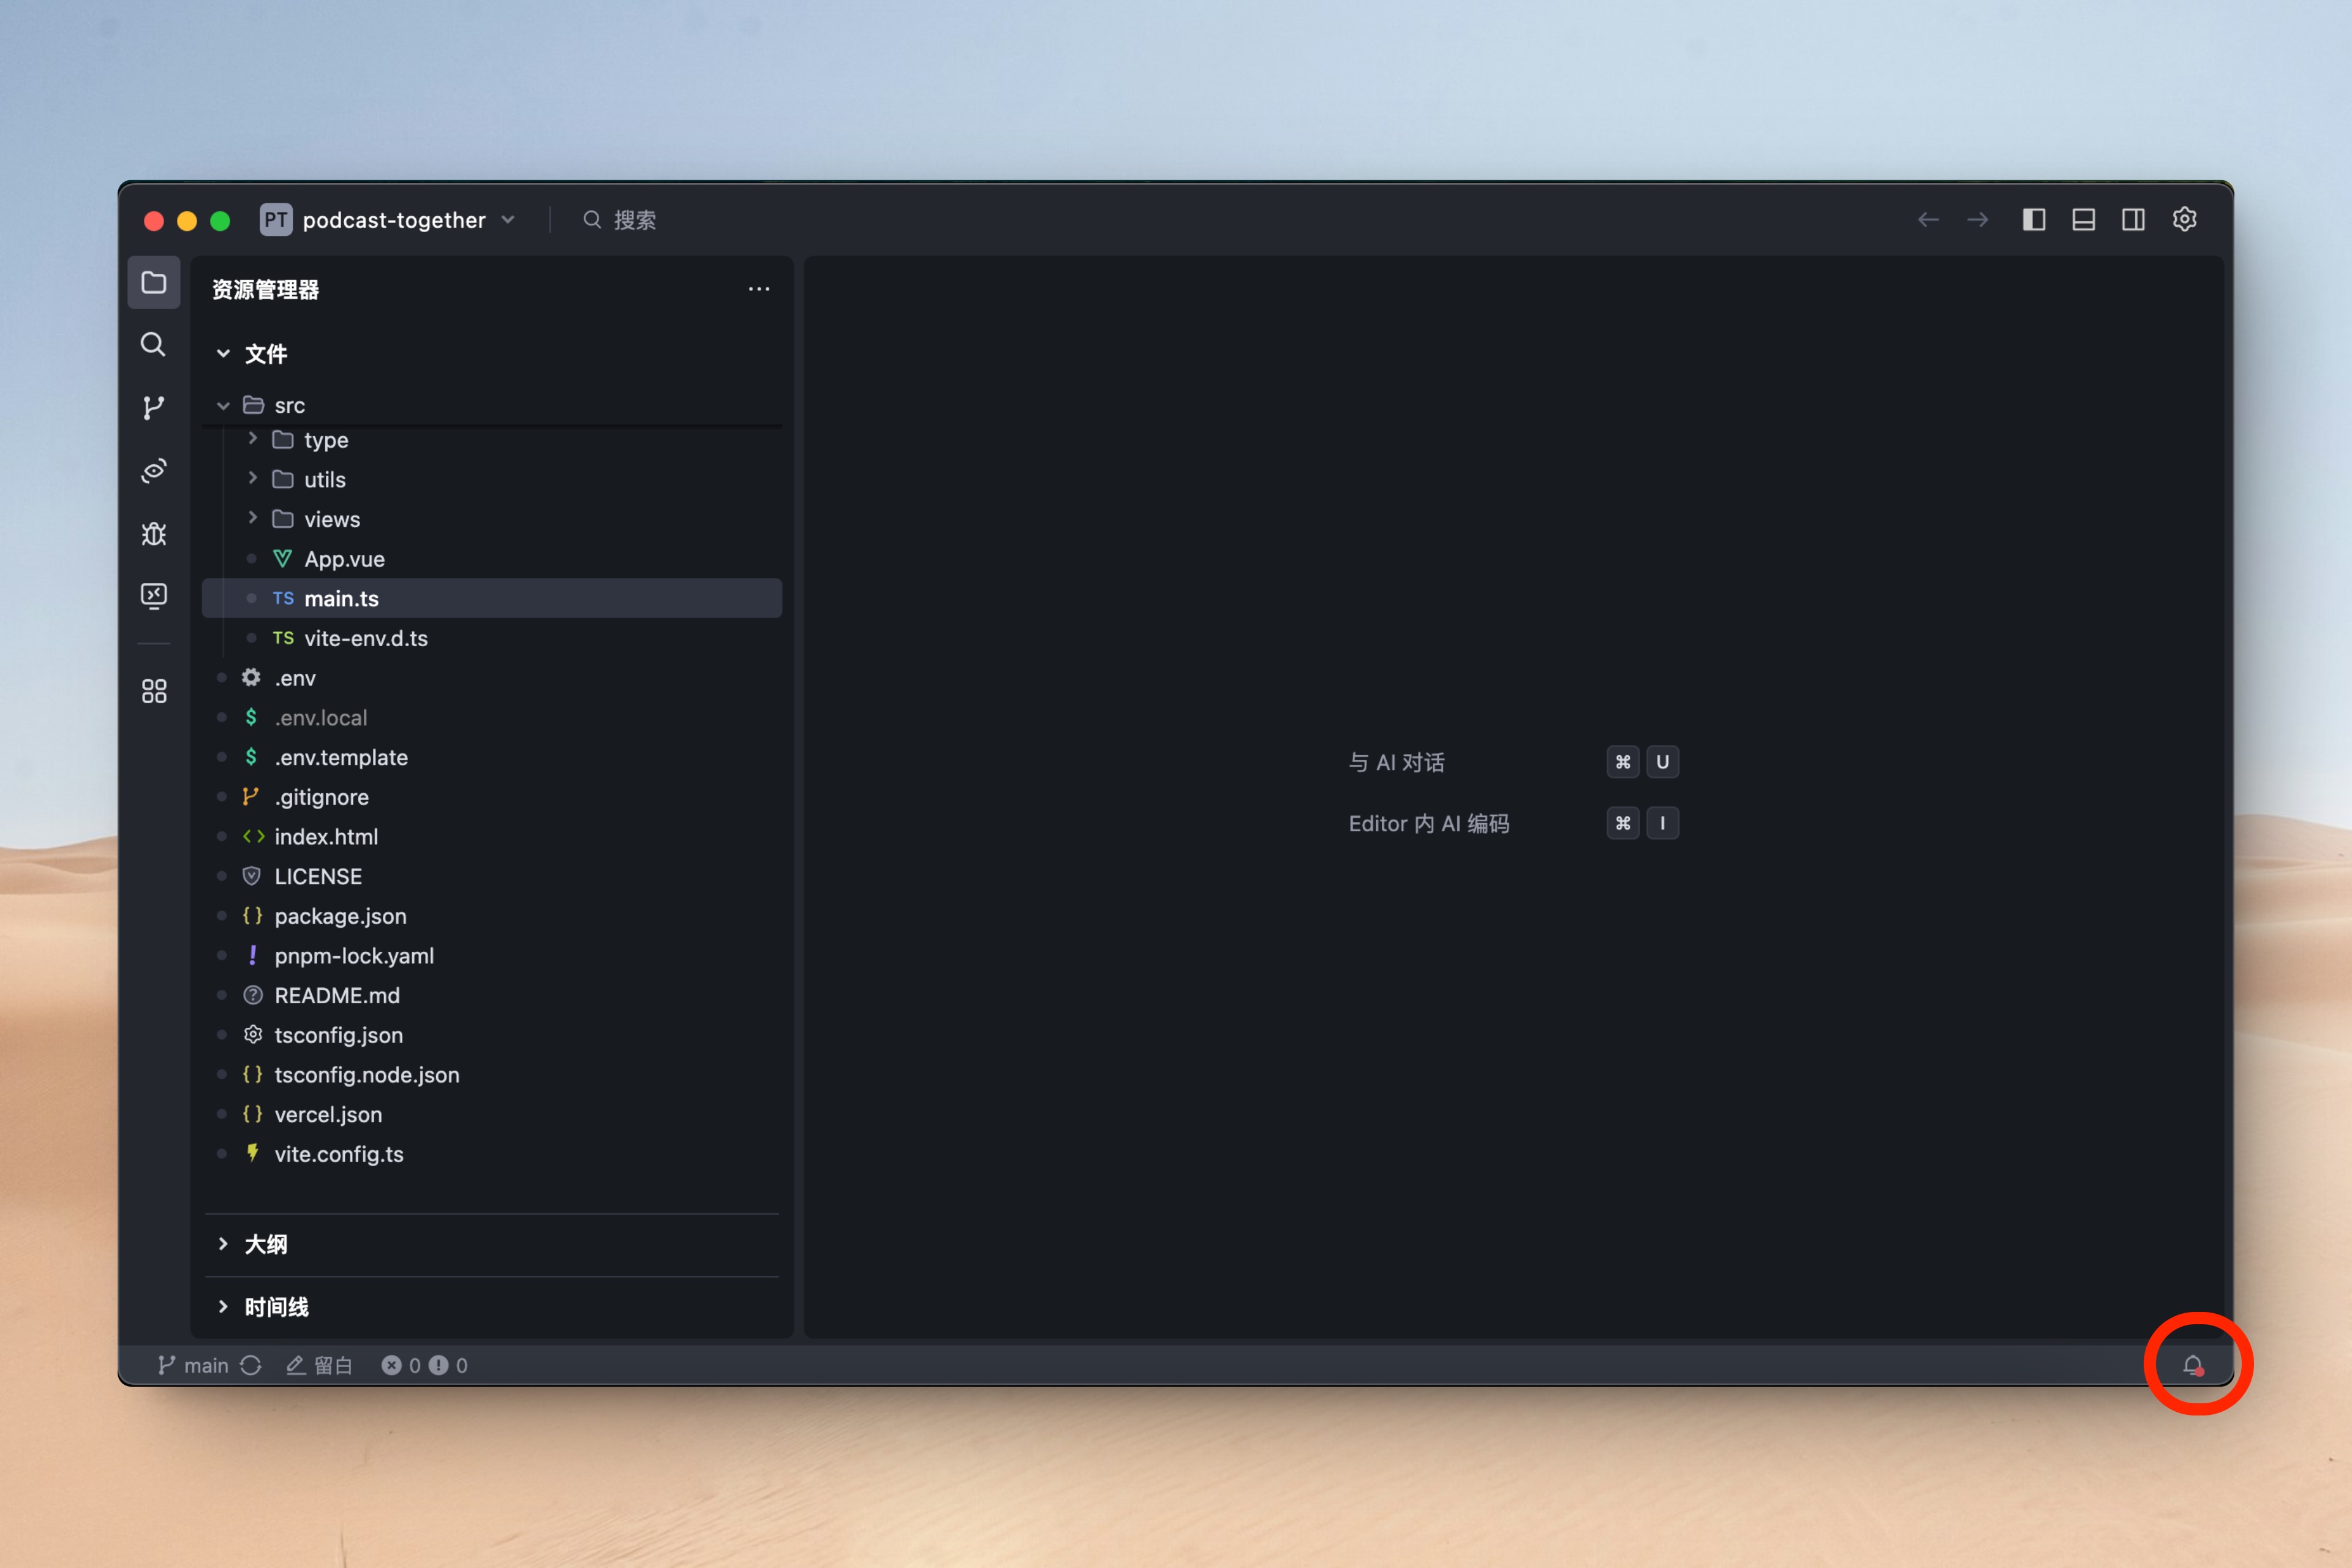The height and width of the screenshot is (1568, 2352).
Task: Select the package.json file
Action: coord(340,916)
